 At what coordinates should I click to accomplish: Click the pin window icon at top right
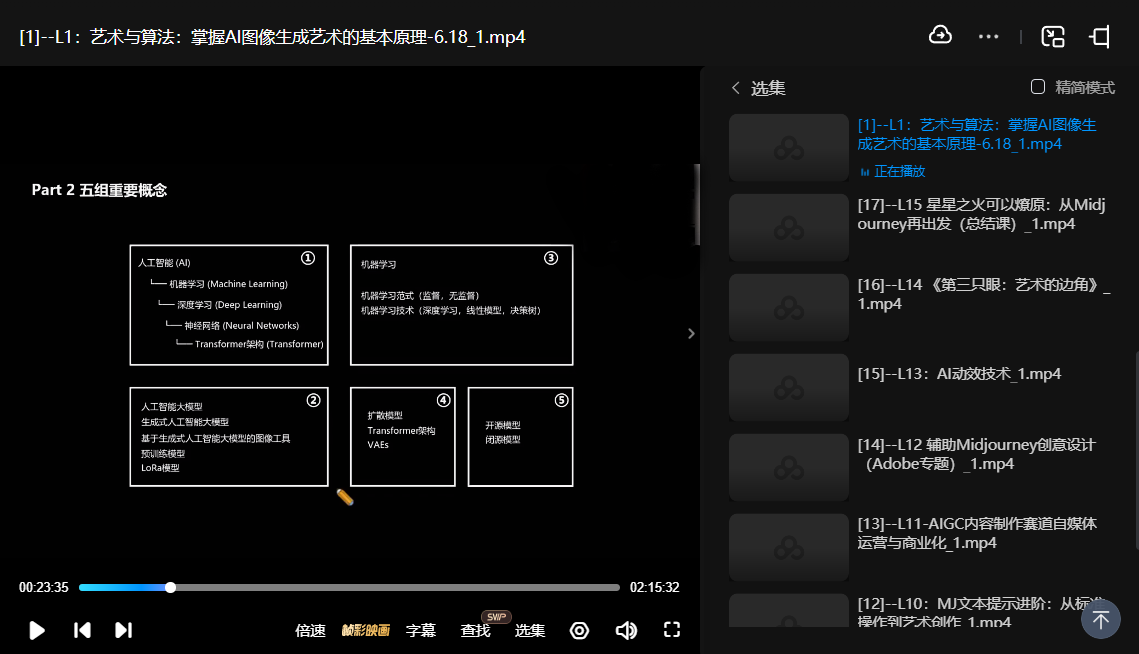(1100, 37)
